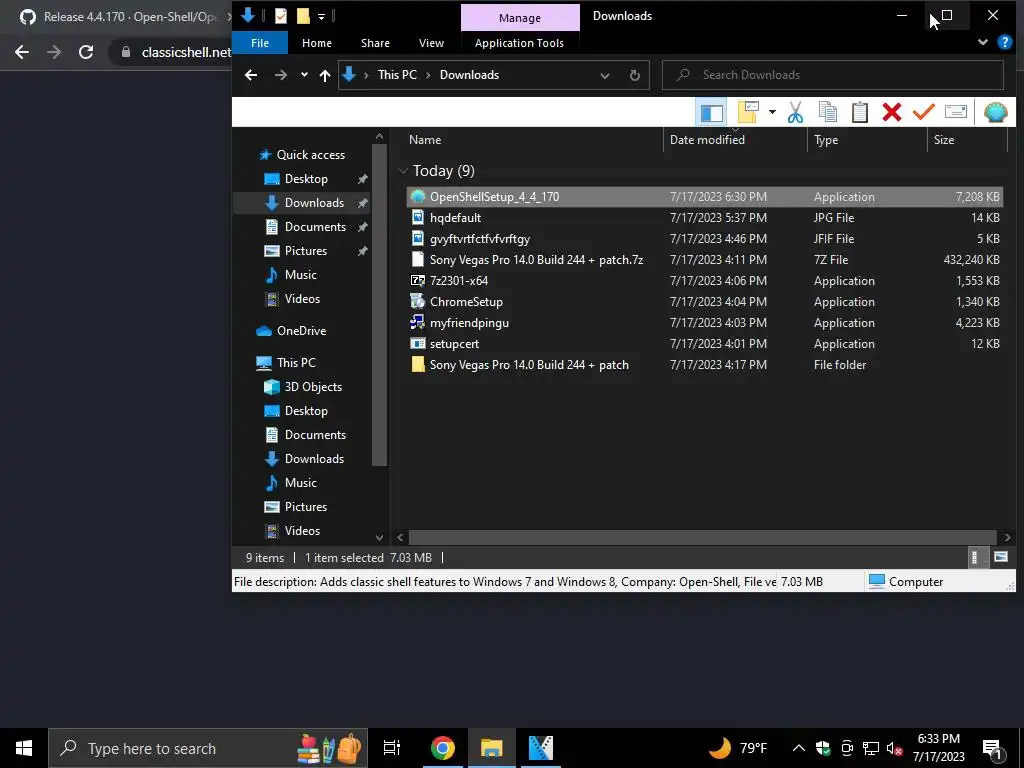
Task: Click Downloads in the address breadcrumb
Action: [x=469, y=74]
